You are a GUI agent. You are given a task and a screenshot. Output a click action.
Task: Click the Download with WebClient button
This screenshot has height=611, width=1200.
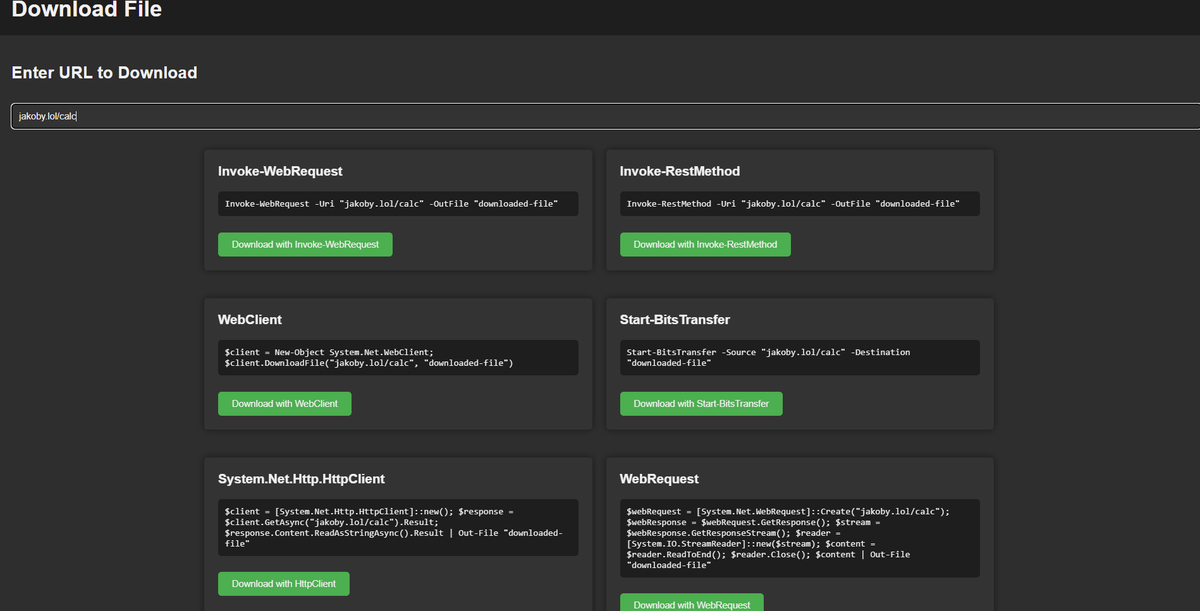tap(284, 403)
